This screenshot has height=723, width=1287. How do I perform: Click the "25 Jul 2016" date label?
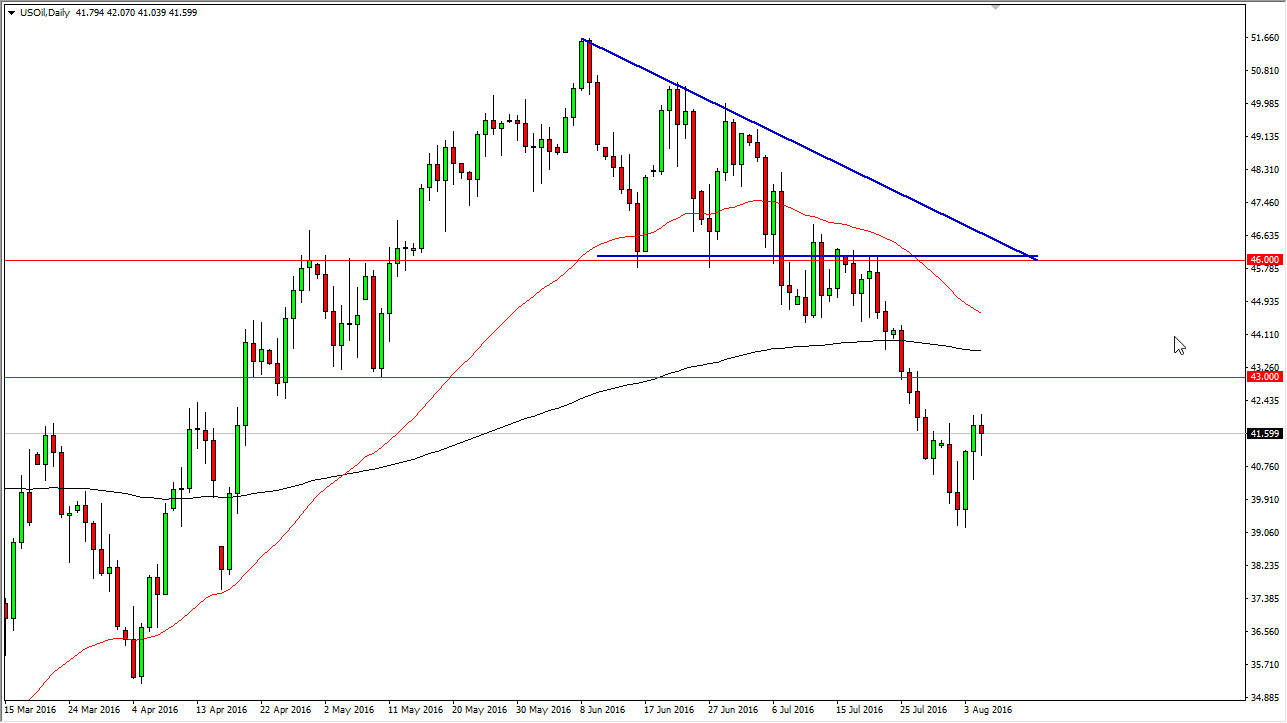click(925, 709)
